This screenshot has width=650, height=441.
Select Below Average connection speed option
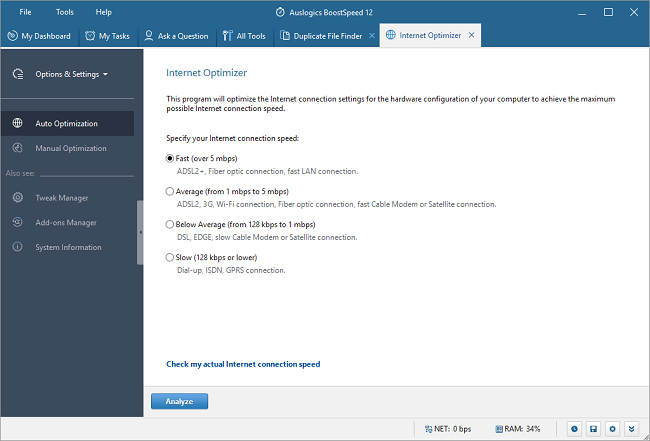pyautogui.click(x=170, y=224)
